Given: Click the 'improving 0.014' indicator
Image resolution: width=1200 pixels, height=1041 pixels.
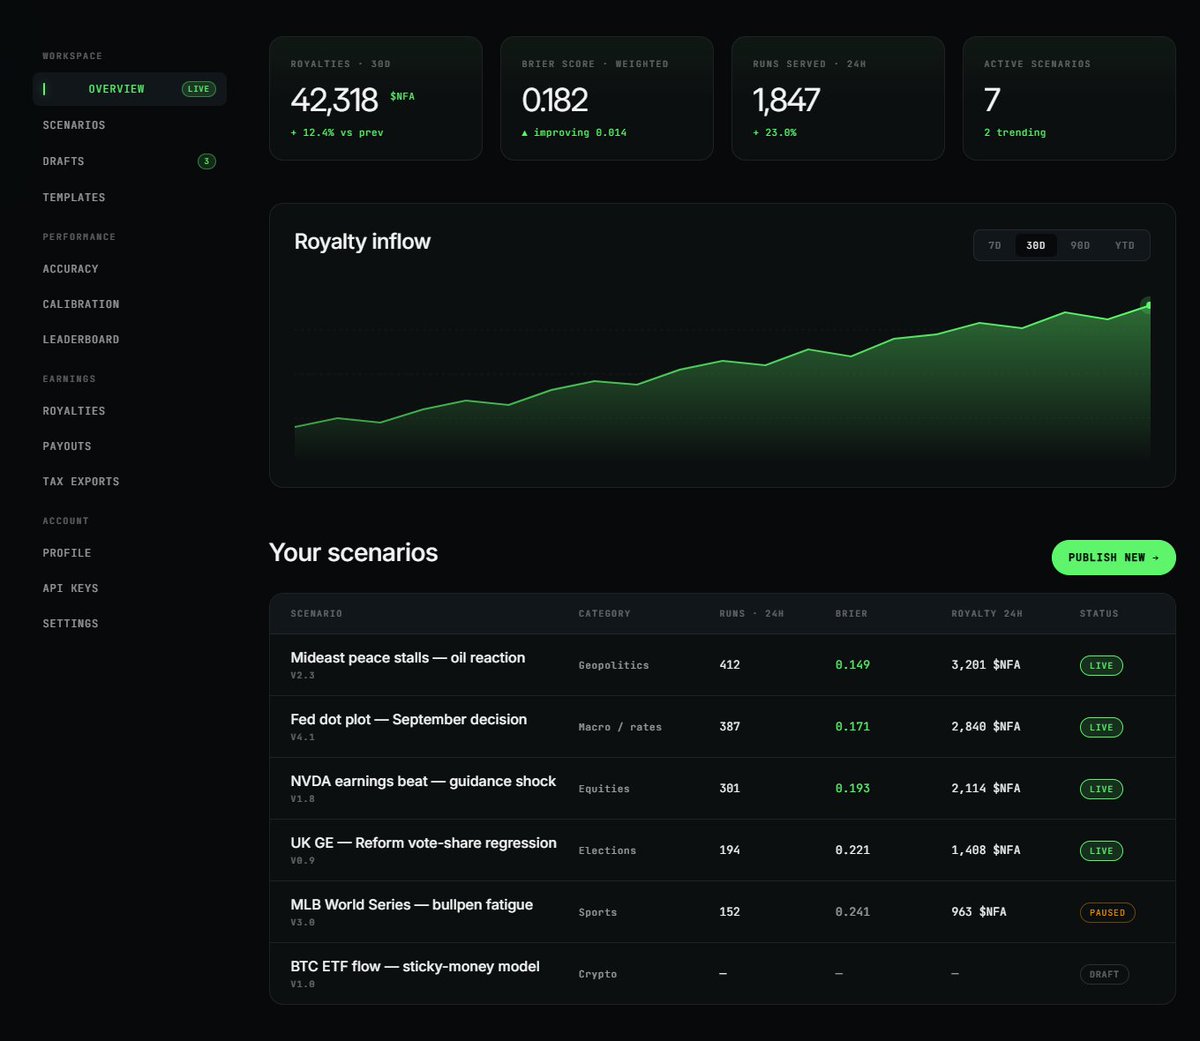Looking at the screenshot, I should [x=574, y=133].
